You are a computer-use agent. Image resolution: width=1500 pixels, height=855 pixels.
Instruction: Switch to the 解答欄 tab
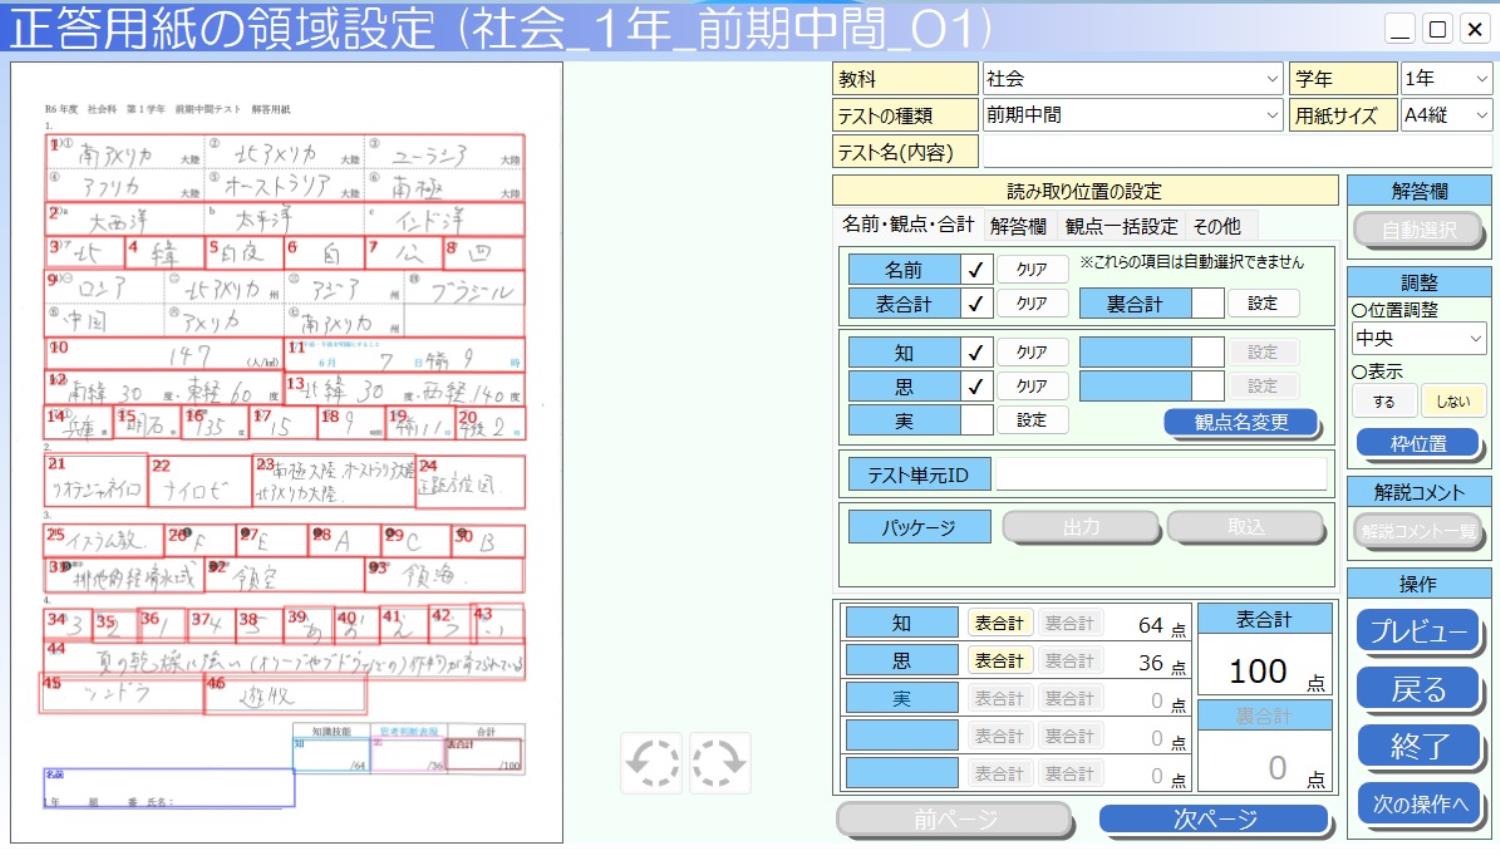pyautogui.click(x=1019, y=226)
